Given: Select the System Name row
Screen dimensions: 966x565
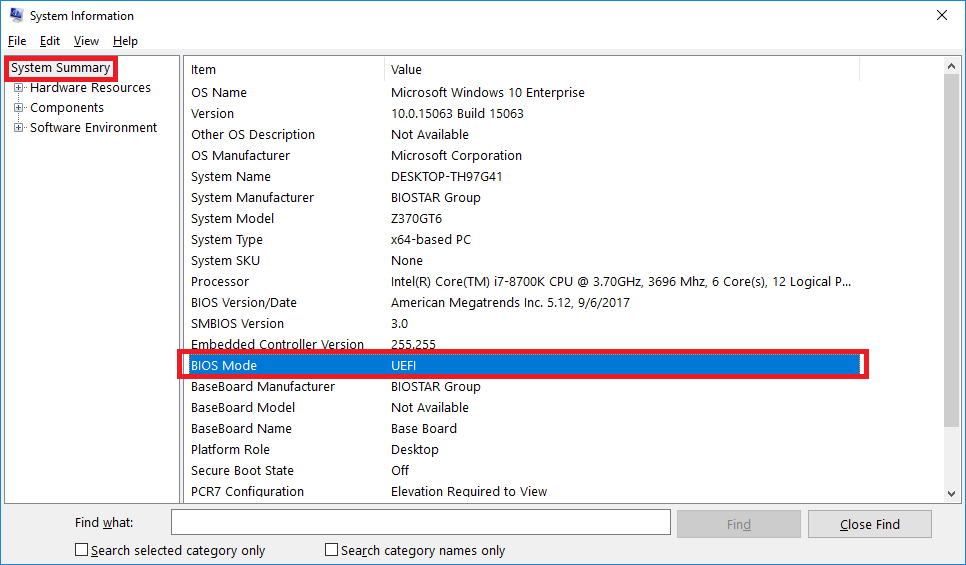Looking at the screenshot, I should click(x=524, y=176).
